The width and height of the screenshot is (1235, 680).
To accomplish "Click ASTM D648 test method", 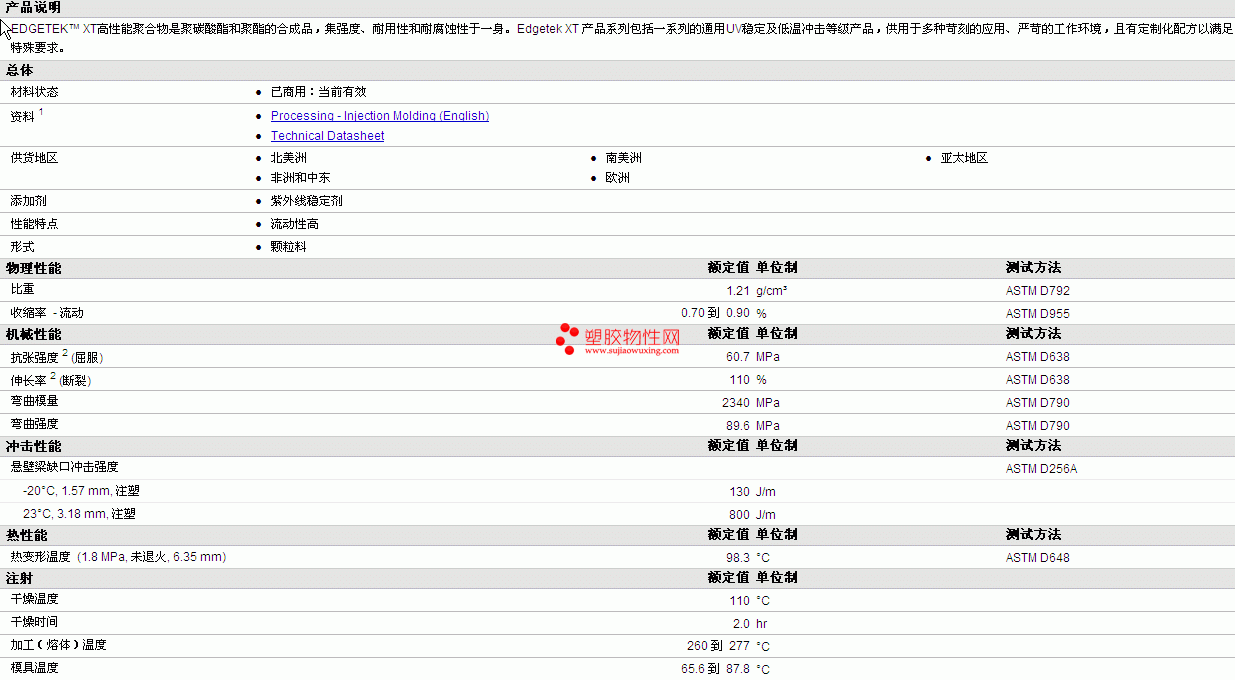I will [x=1038, y=558].
